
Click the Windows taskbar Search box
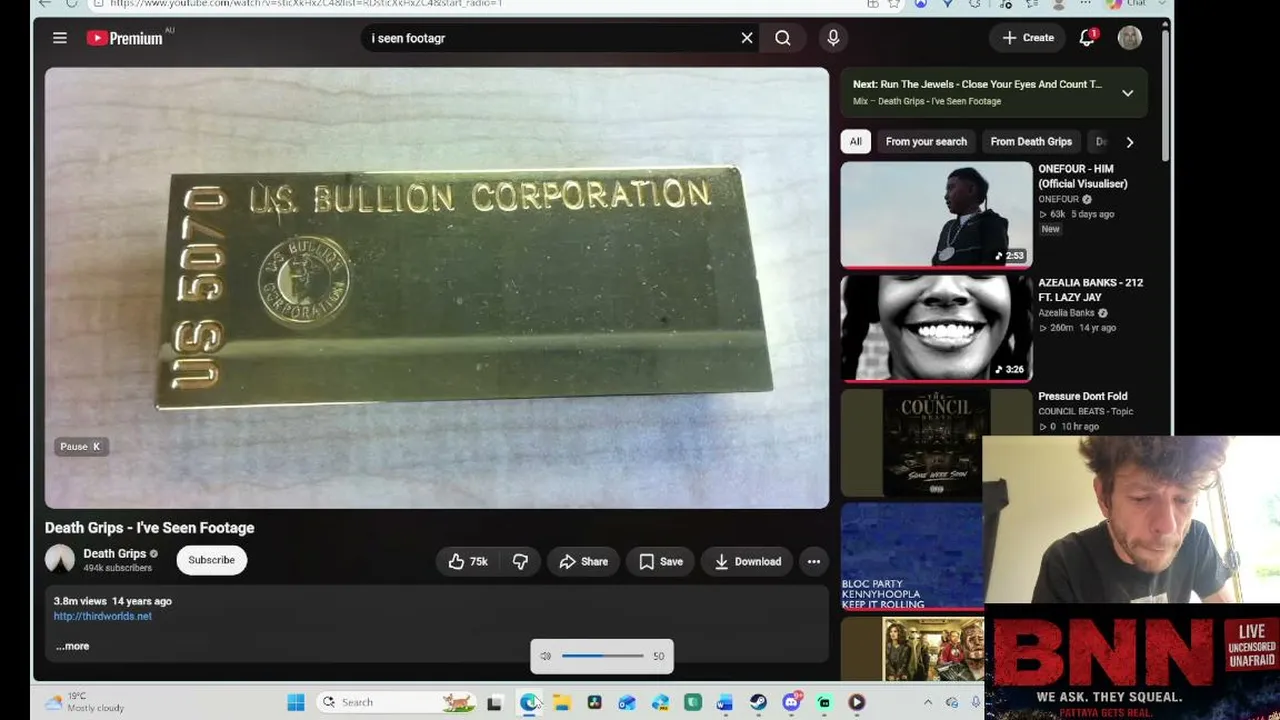click(x=395, y=702)
